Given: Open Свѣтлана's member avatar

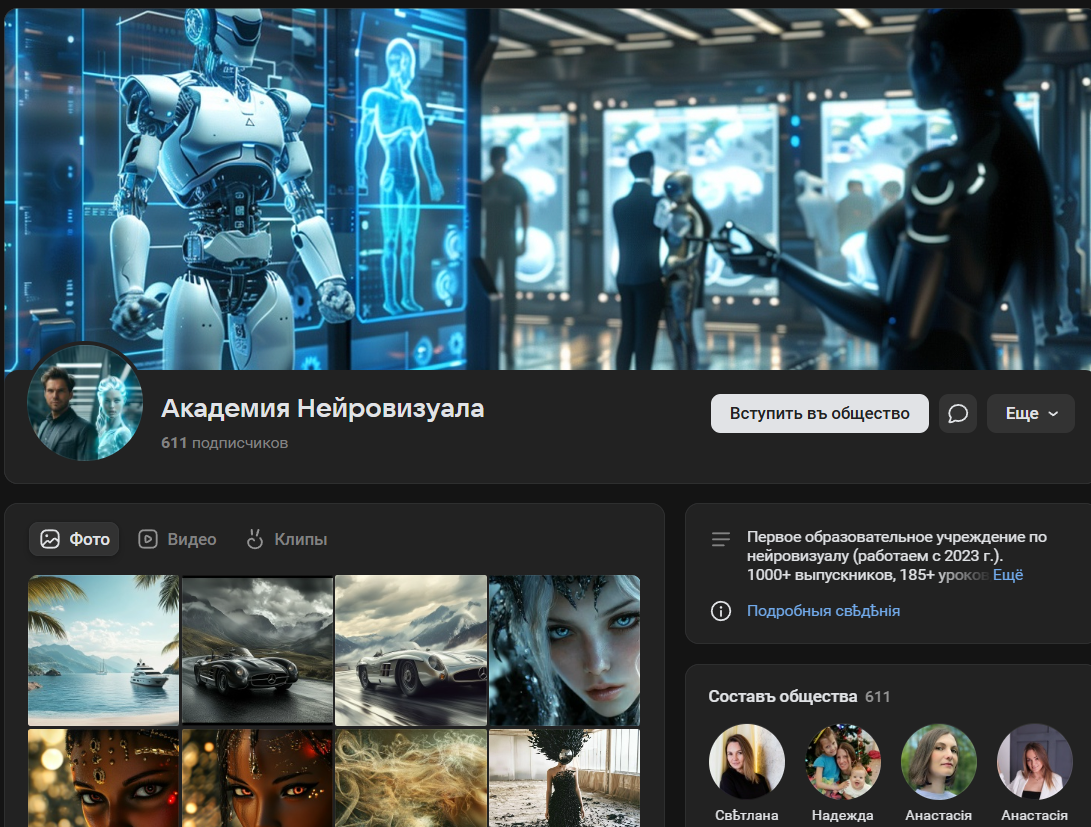Looking at the screenshot, I should 747,761.
